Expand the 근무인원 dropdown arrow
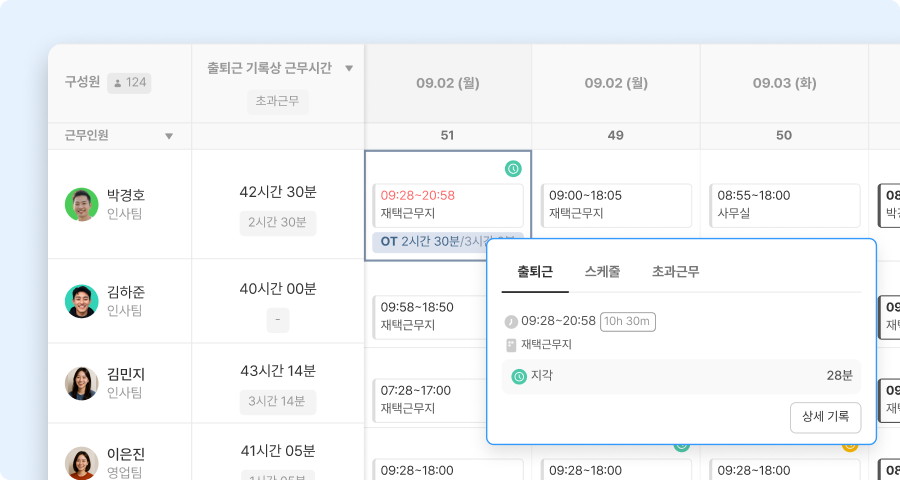The height and width of the screenshot is (480, 900). pyautogui.click(x=169, y=136)
